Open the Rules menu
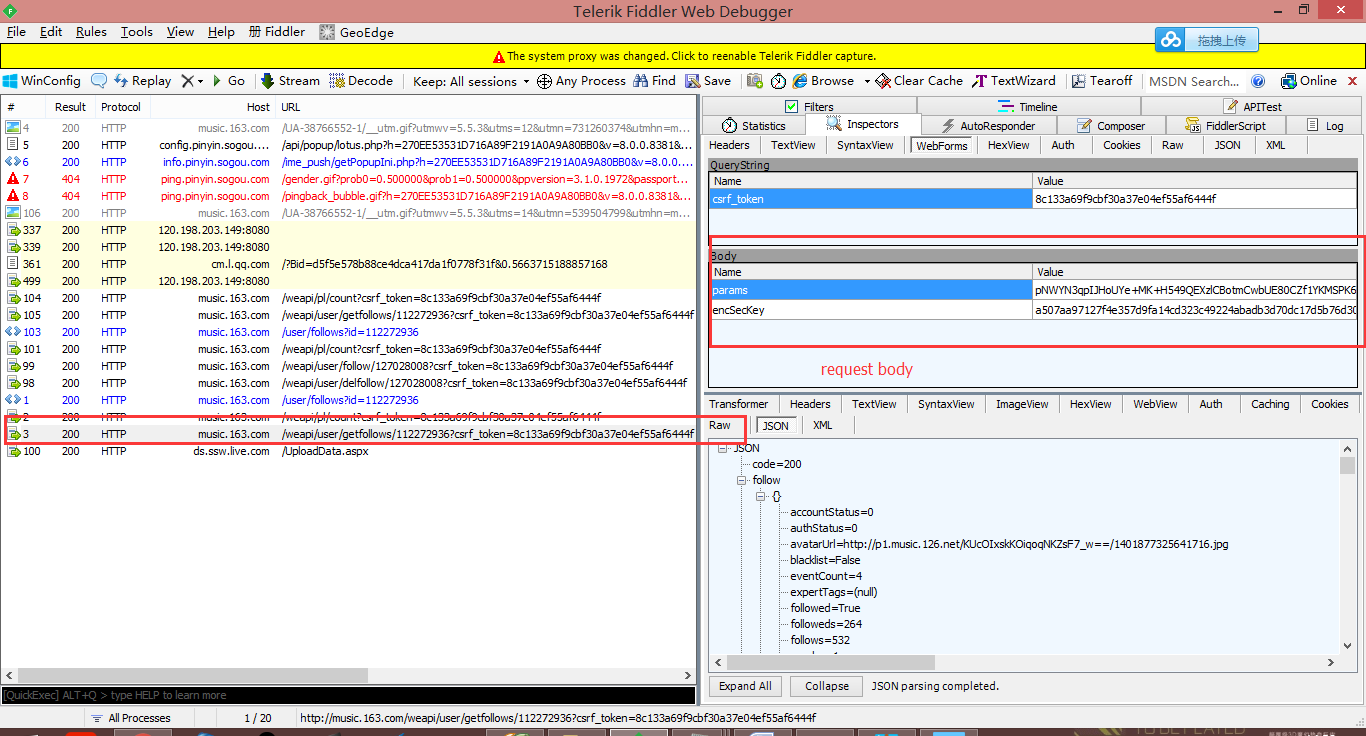Screen dimensions: 1366x736 click(x=91, y=32)
